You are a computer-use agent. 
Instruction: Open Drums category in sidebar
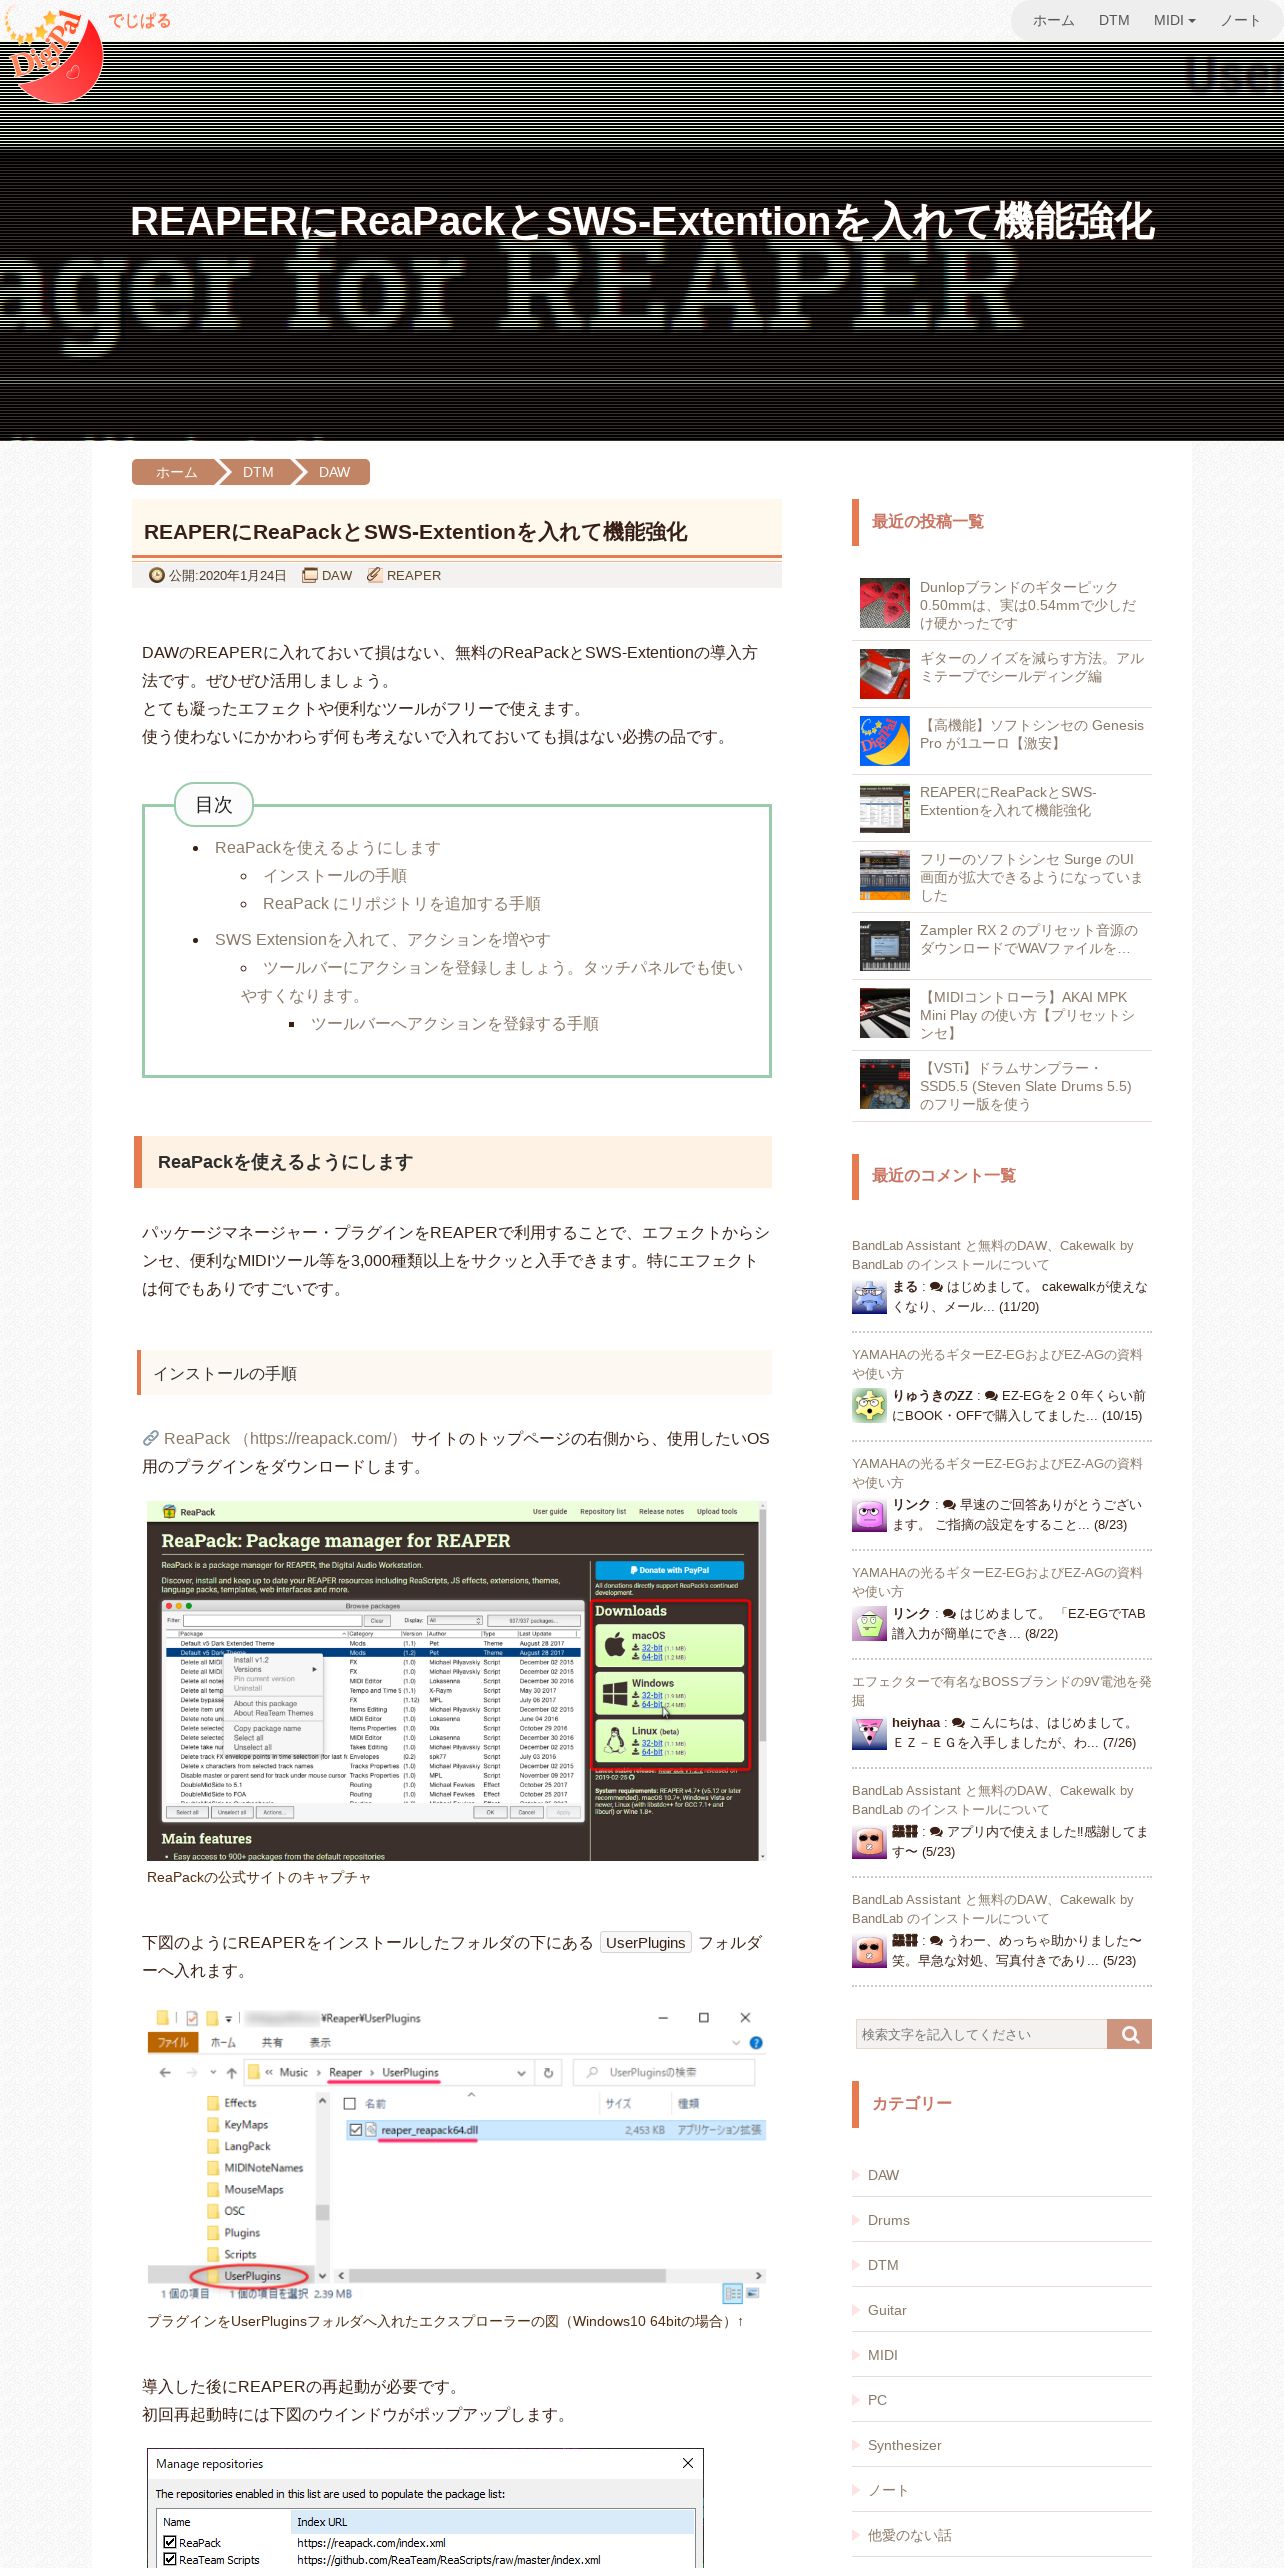pyautogui.click(x=888, y=2220)
